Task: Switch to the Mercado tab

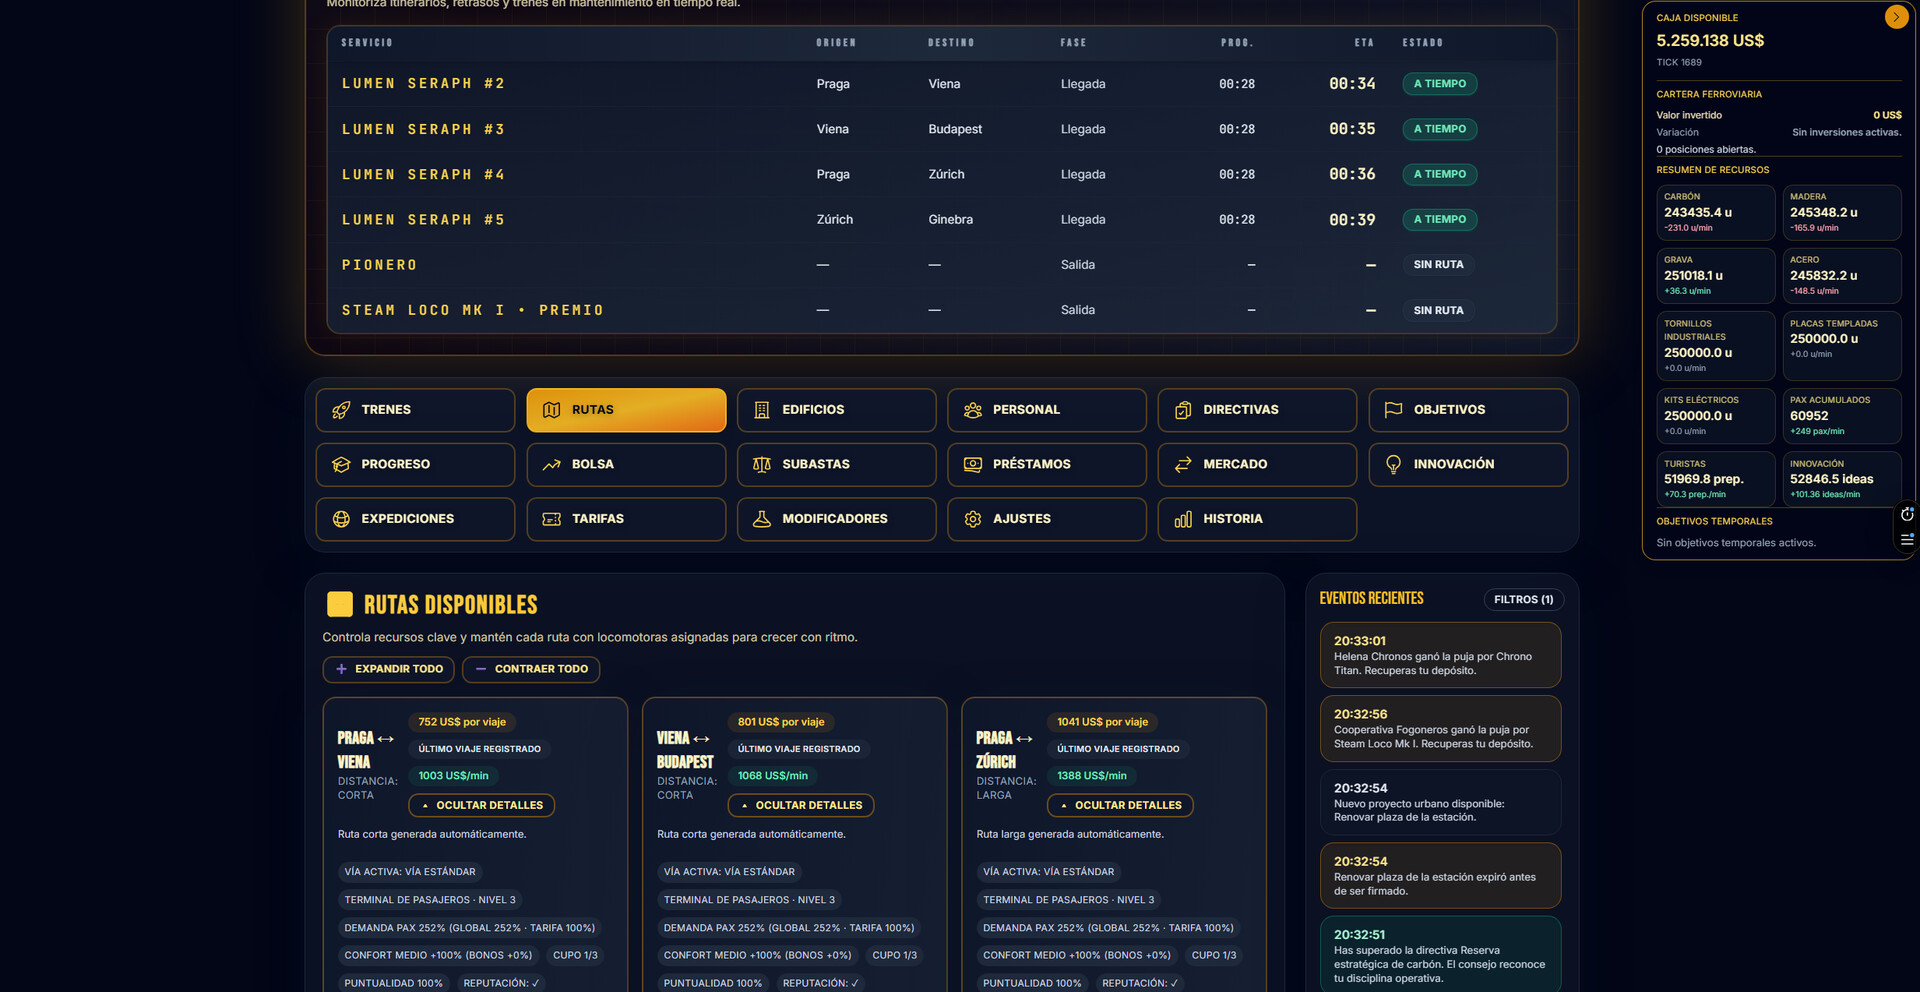Action: (x=1256, y=465)
